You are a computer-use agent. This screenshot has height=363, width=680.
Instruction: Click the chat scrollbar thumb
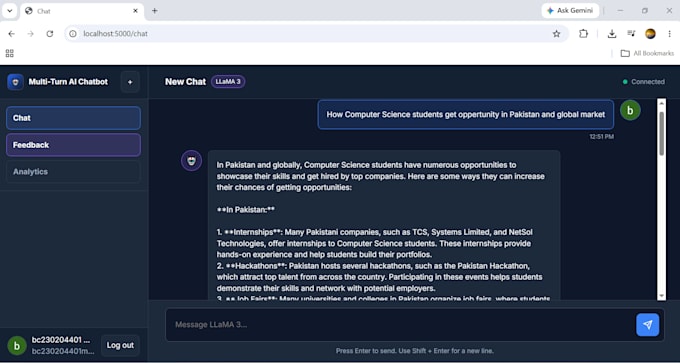661,134
